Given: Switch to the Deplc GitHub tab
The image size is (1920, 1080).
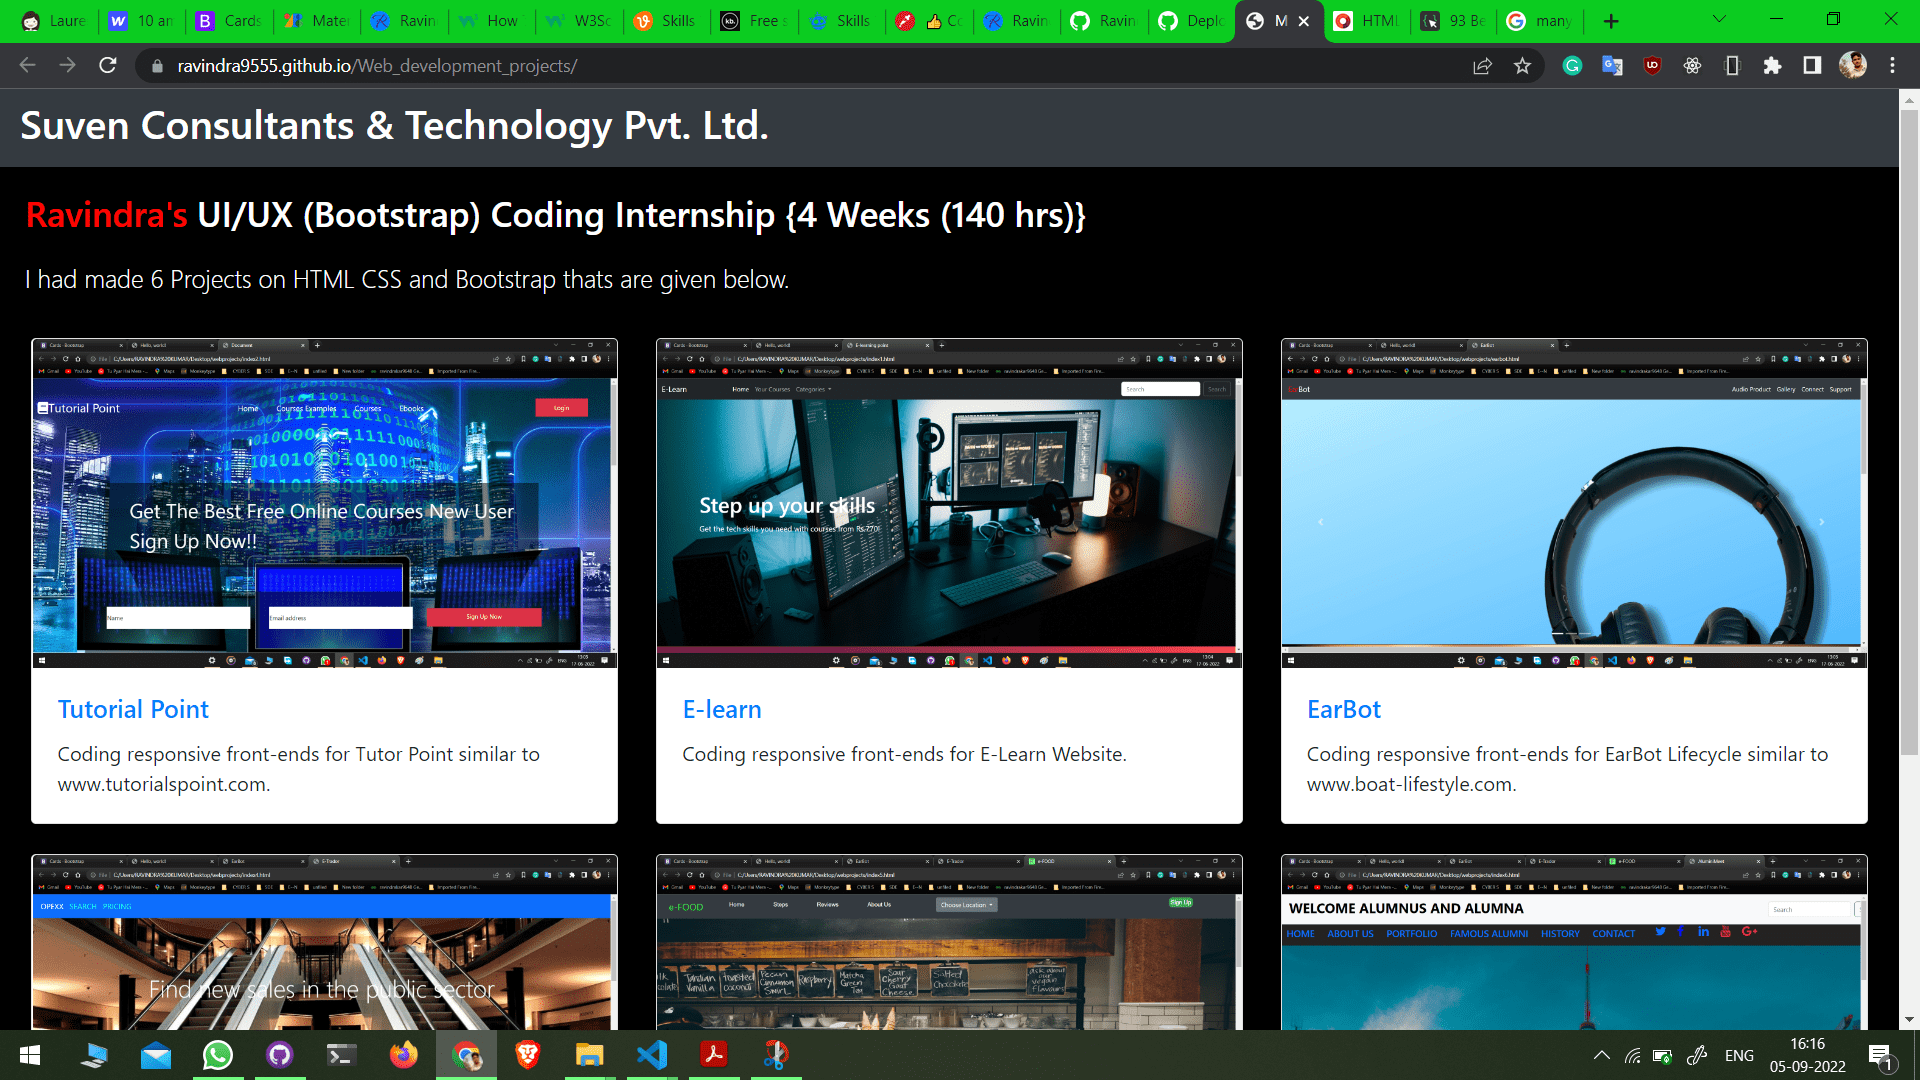Looking at the screenshot, I should 1192,21.
